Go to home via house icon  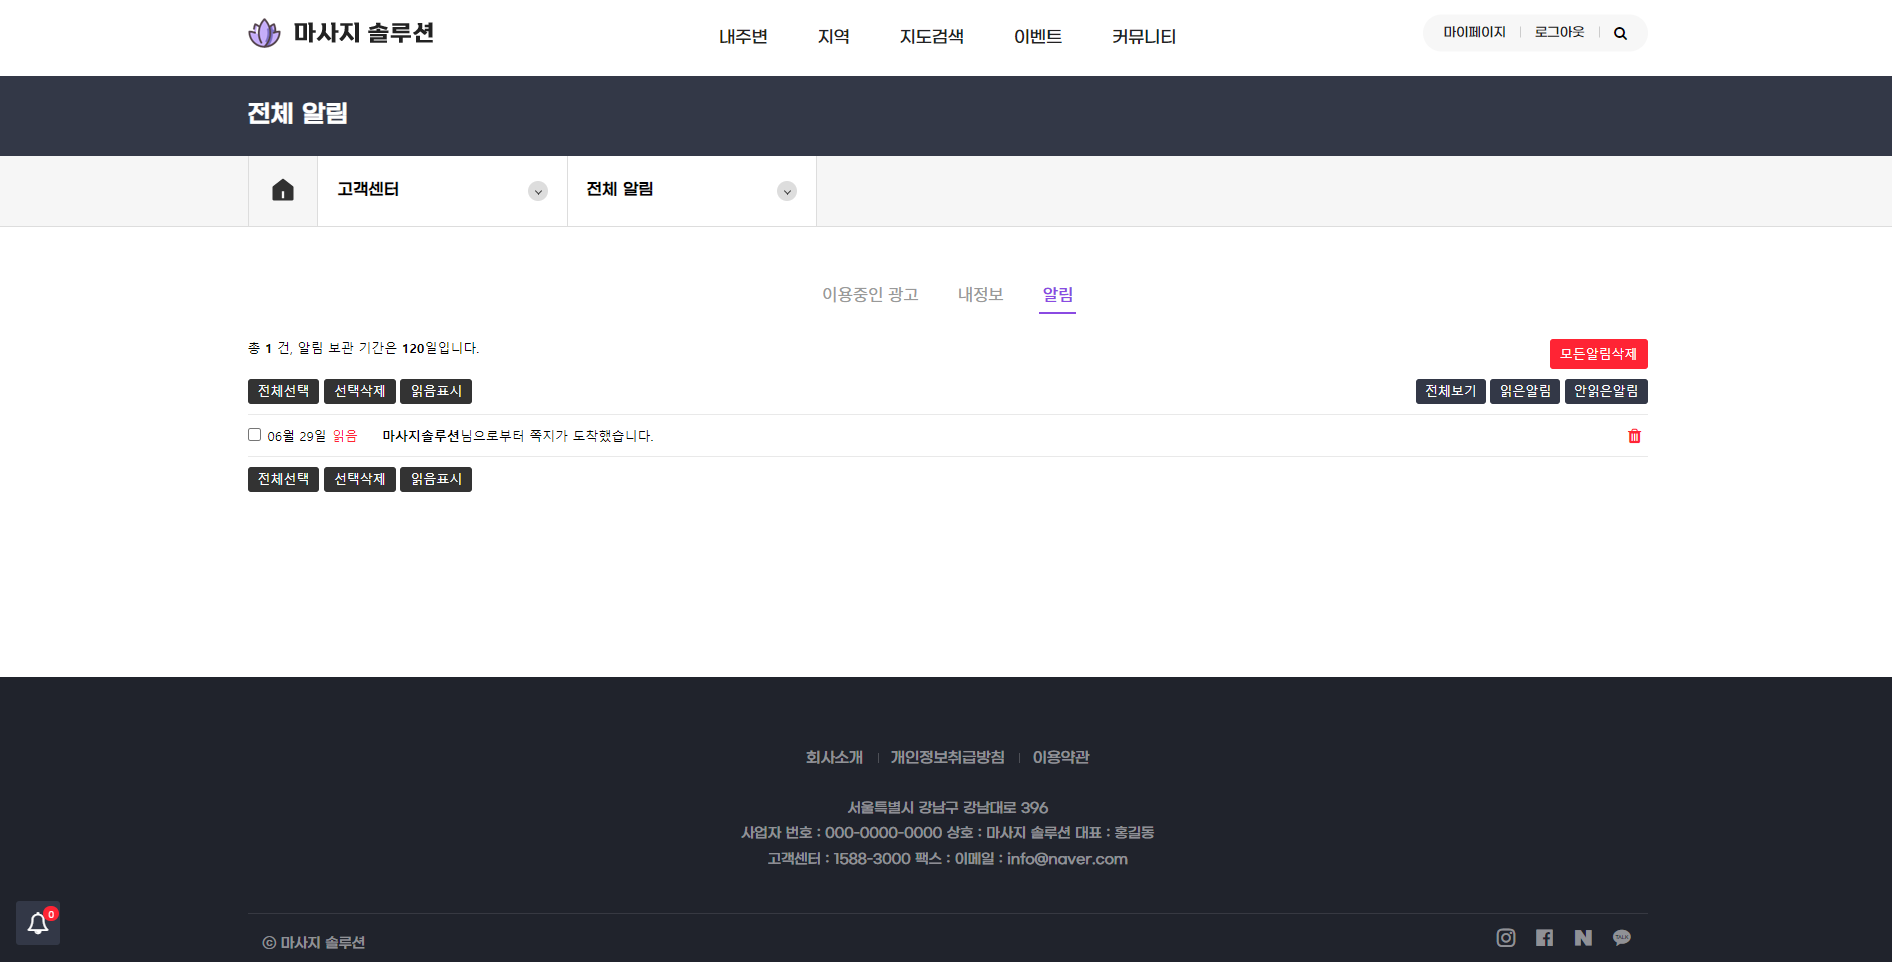tap(283, 190)
